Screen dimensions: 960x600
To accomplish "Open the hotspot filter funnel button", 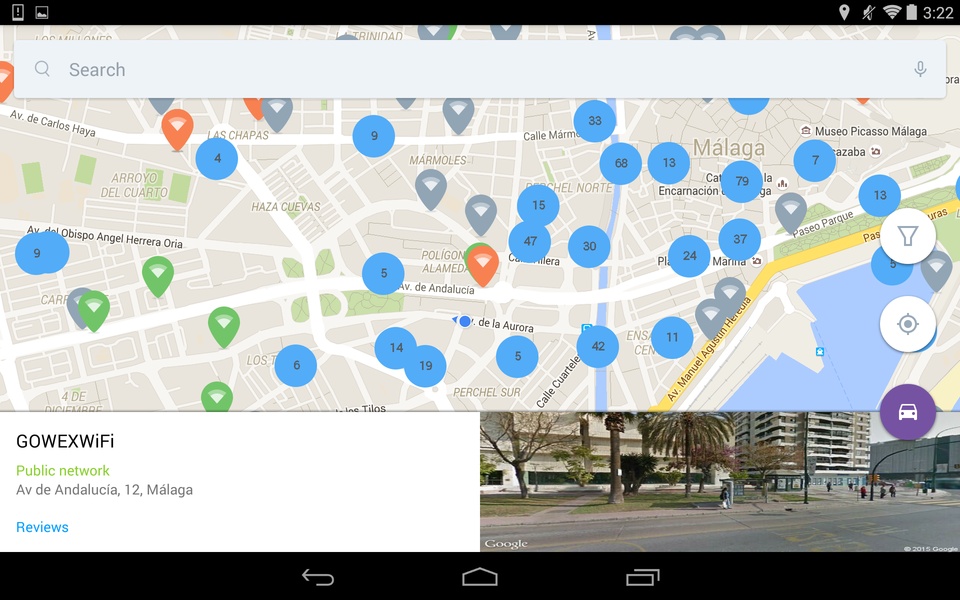I will pyautogui.click(x=907, y=236).
